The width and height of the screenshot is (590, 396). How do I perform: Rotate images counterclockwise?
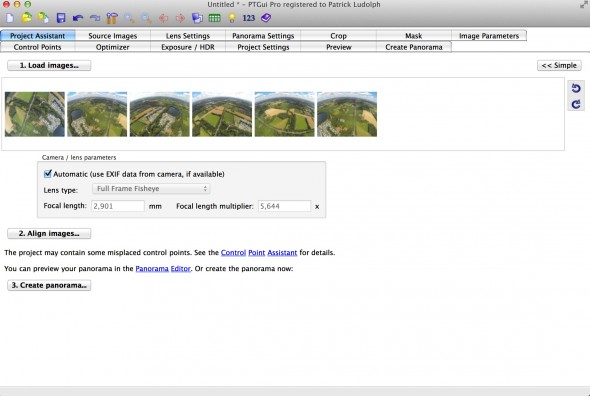[576, 88]
